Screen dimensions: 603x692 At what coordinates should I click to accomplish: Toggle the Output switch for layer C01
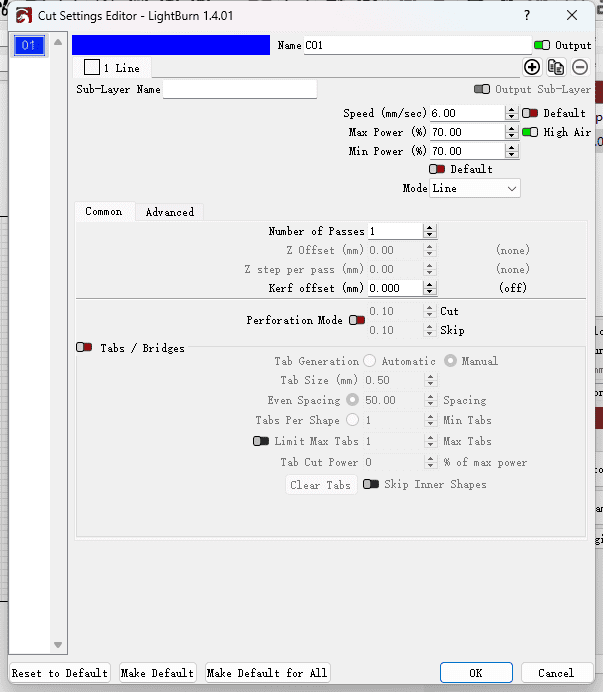click(x=542, y=45)
